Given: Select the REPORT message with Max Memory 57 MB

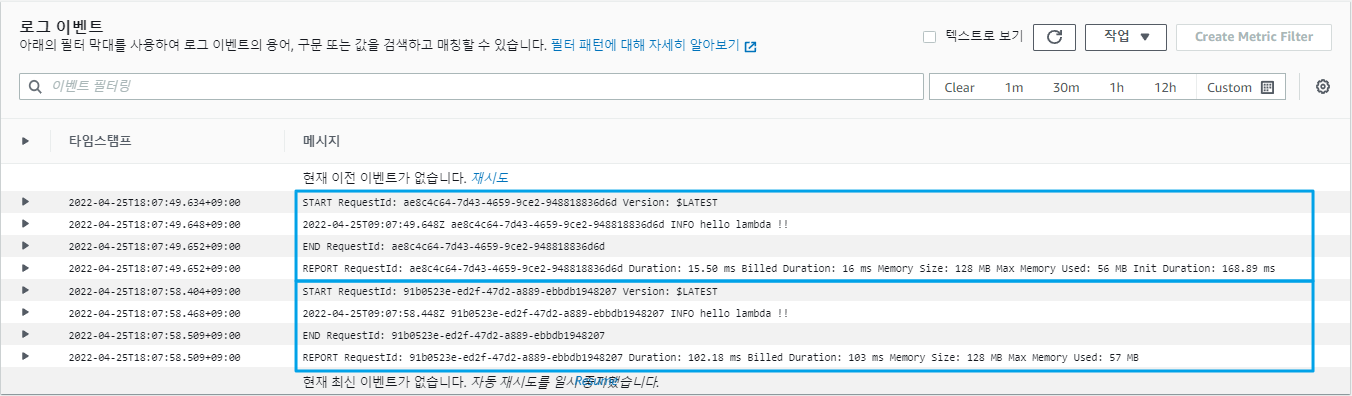Looking at the screenshot, I should (720, 358).
